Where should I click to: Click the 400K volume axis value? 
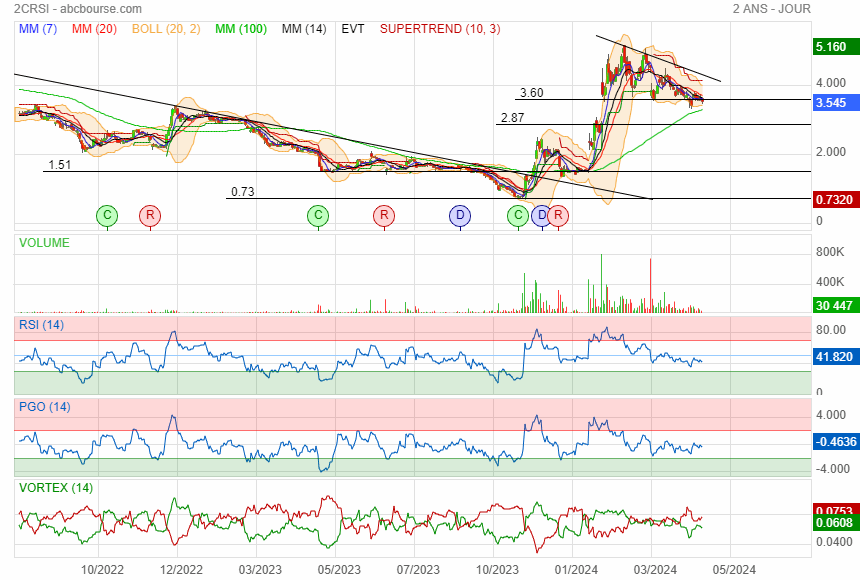(830, 281)
